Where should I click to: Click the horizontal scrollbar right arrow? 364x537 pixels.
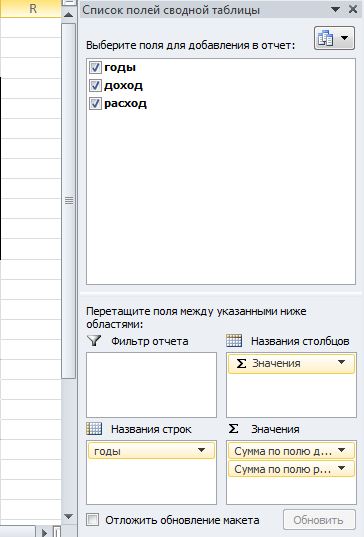tap(44, 532)
